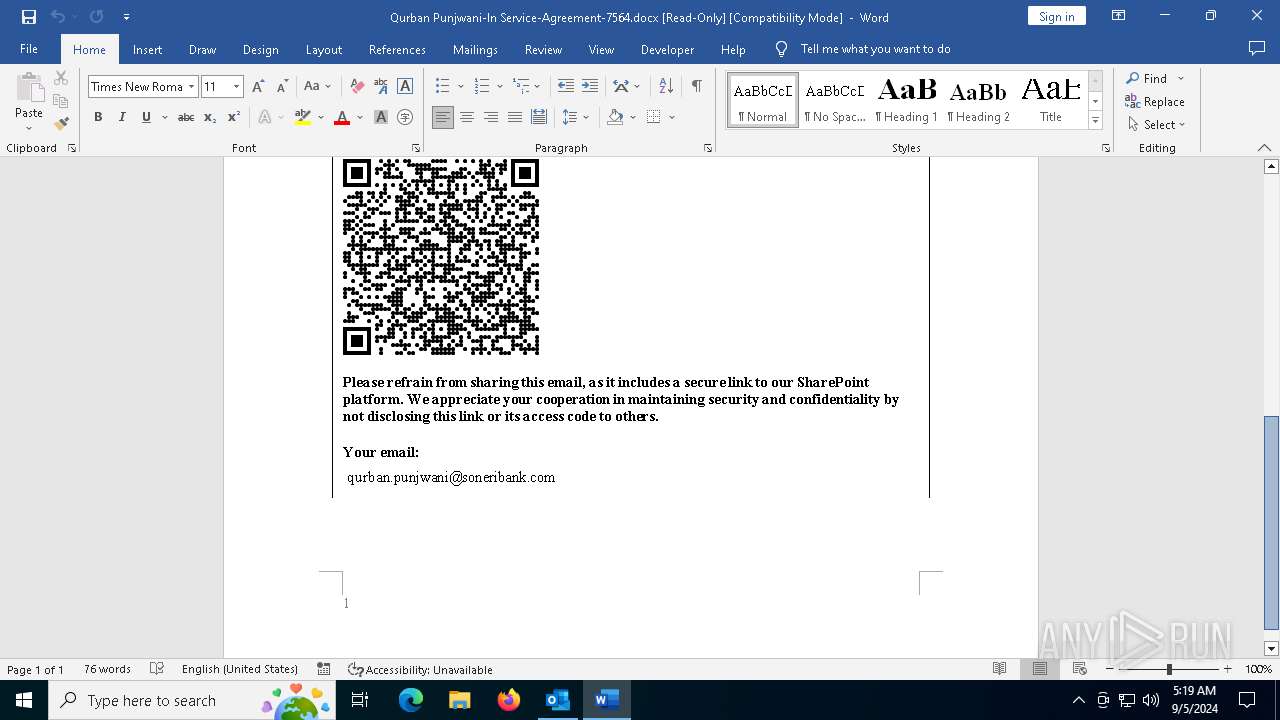Switch to the Review tab

[543, 49]
